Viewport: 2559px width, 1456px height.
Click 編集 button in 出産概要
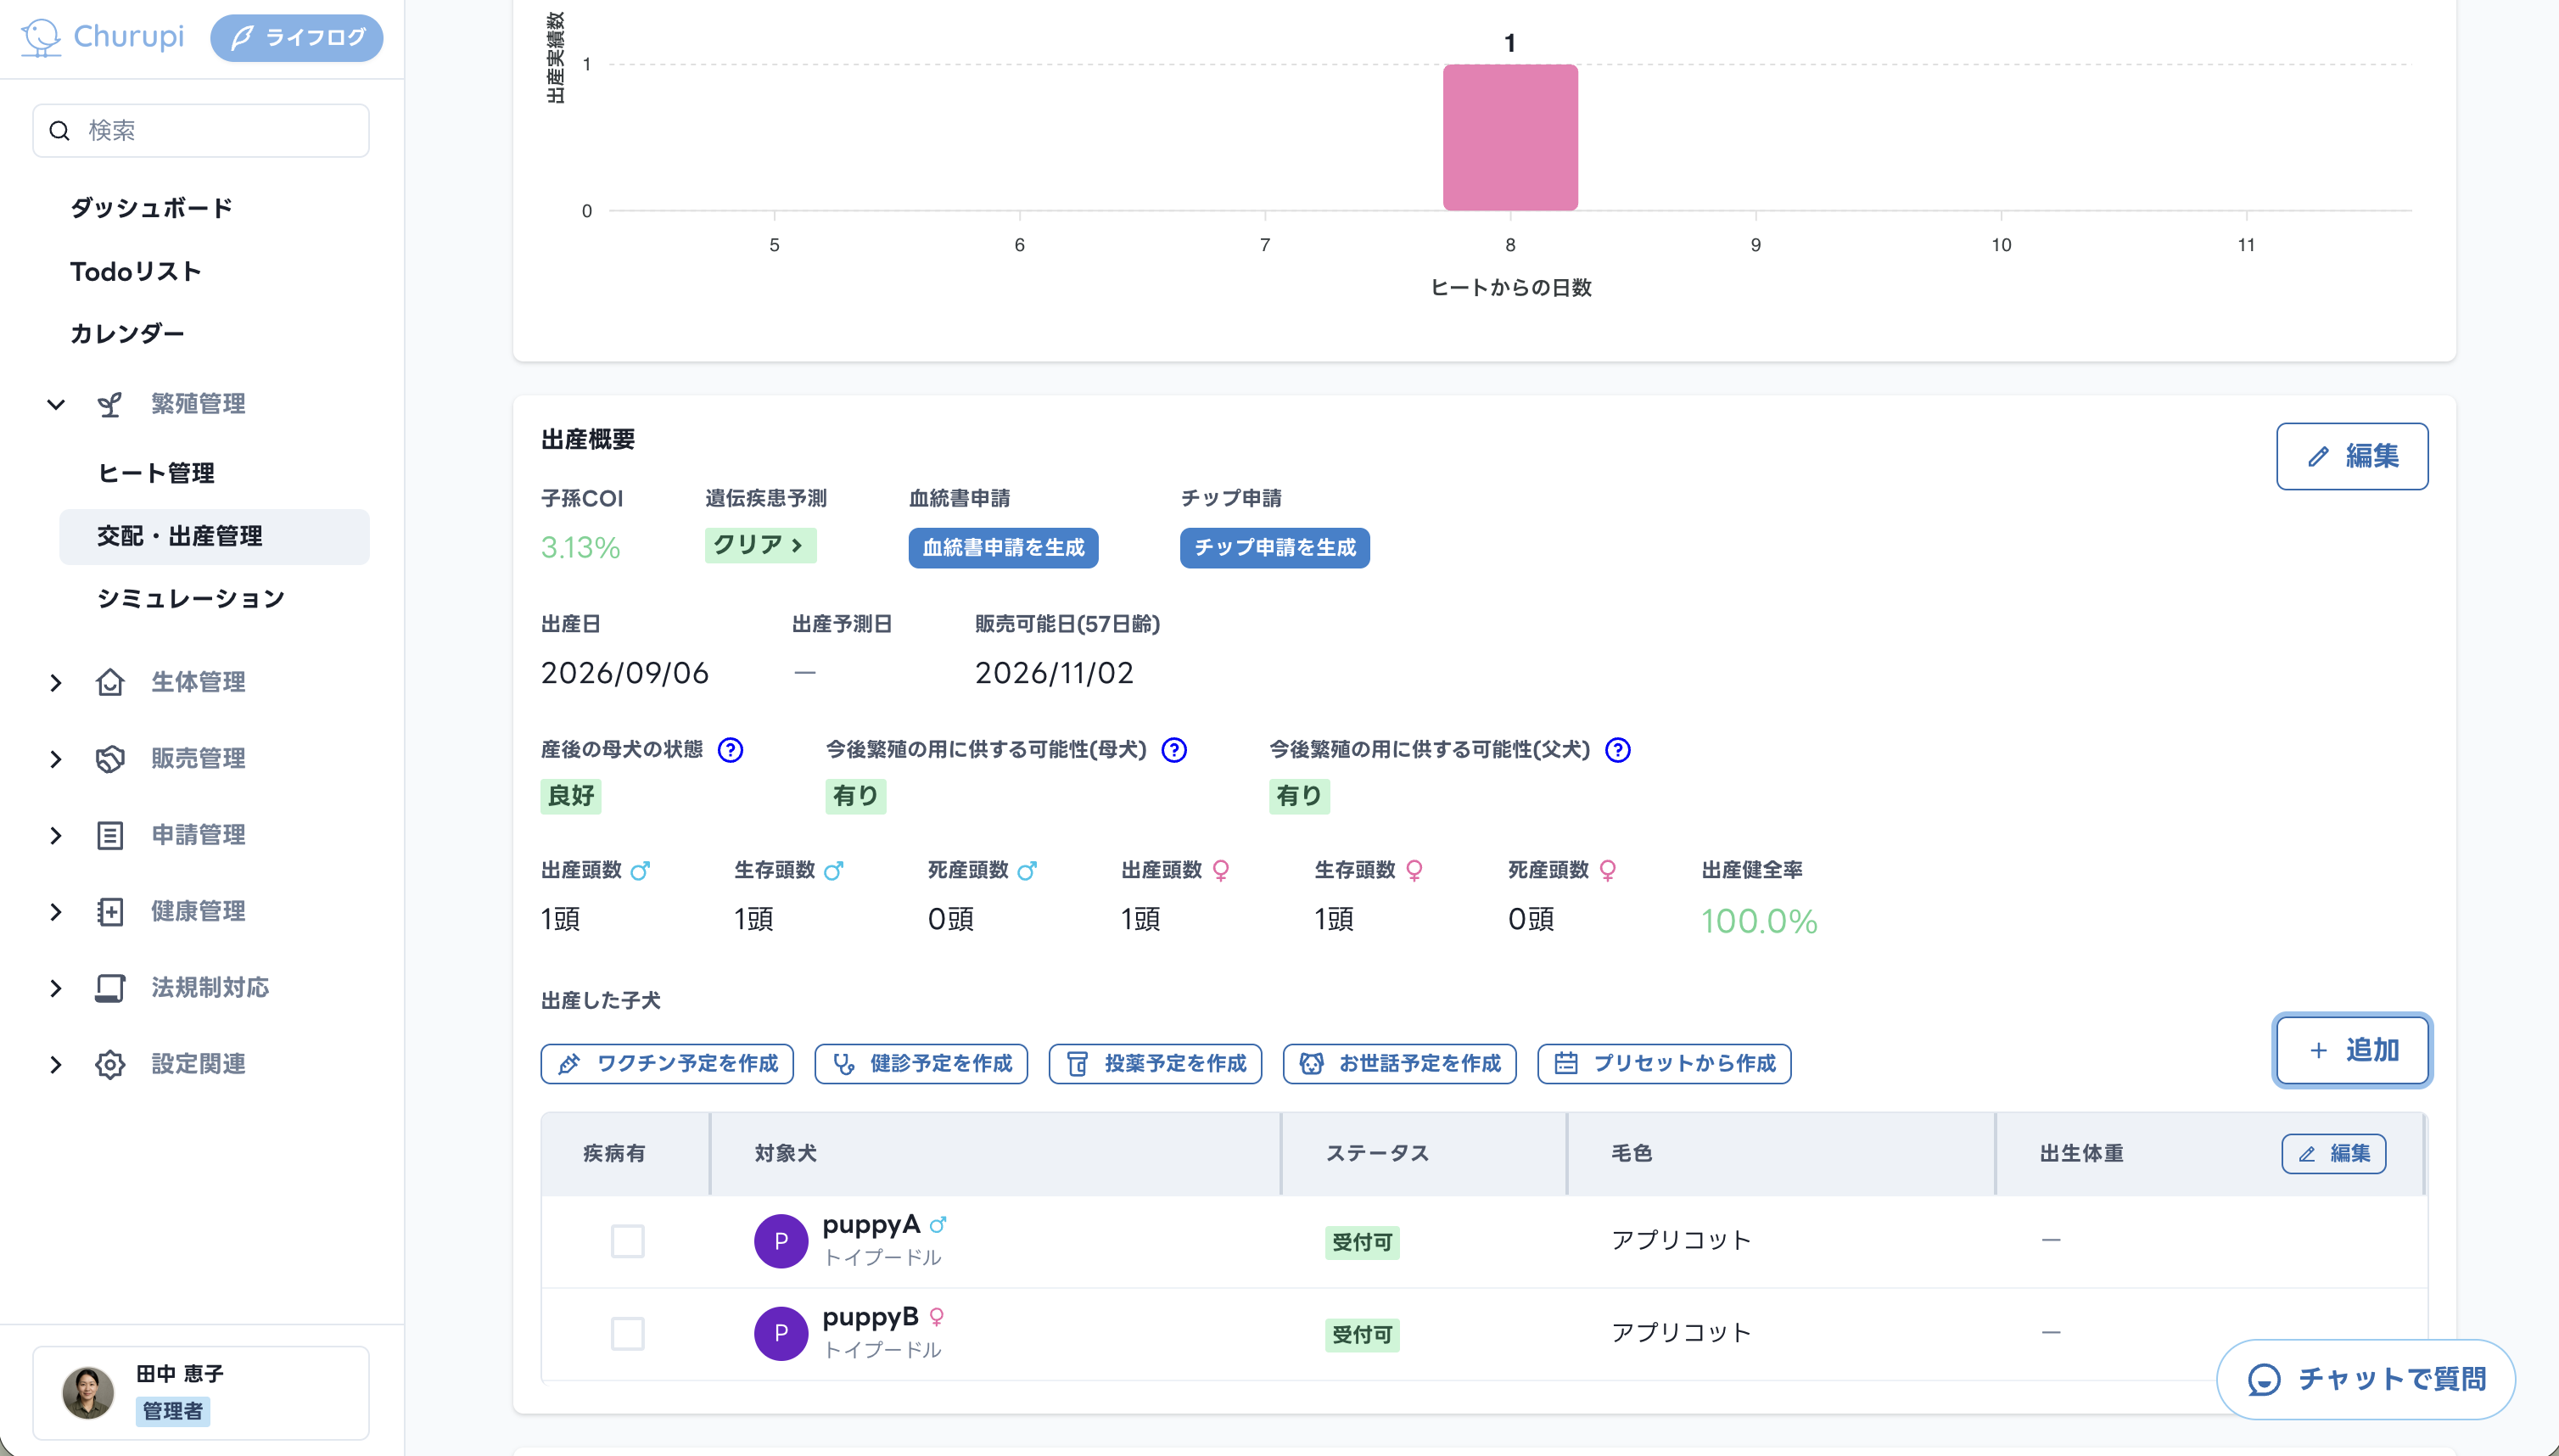coord(2352,456)
